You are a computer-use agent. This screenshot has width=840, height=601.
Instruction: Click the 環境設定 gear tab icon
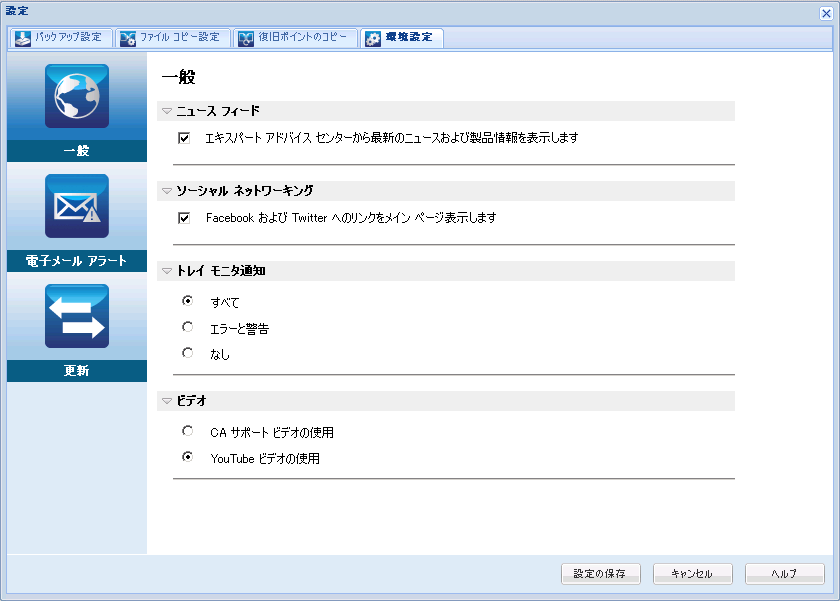pos(371,38)
